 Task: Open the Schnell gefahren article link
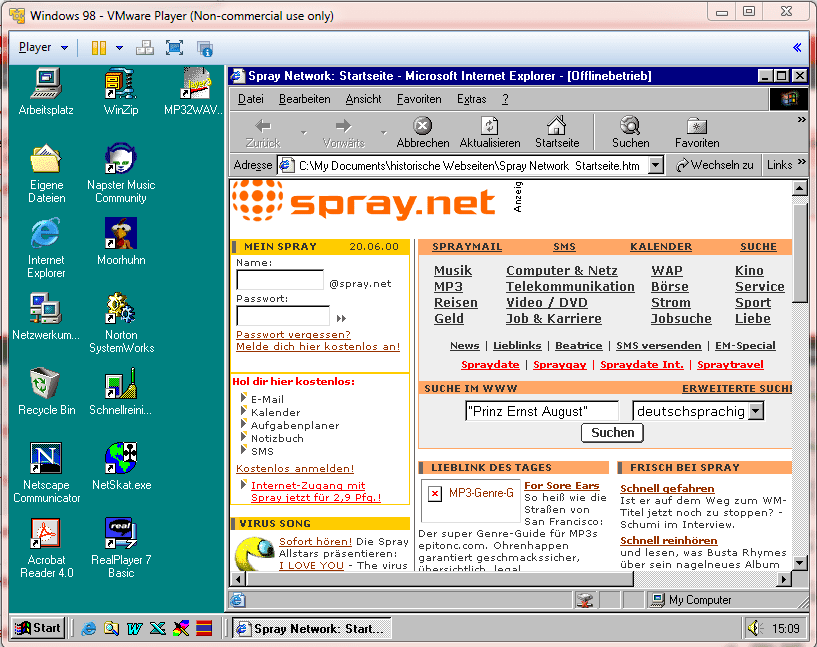pyautogui.click(x=667, y=489)
